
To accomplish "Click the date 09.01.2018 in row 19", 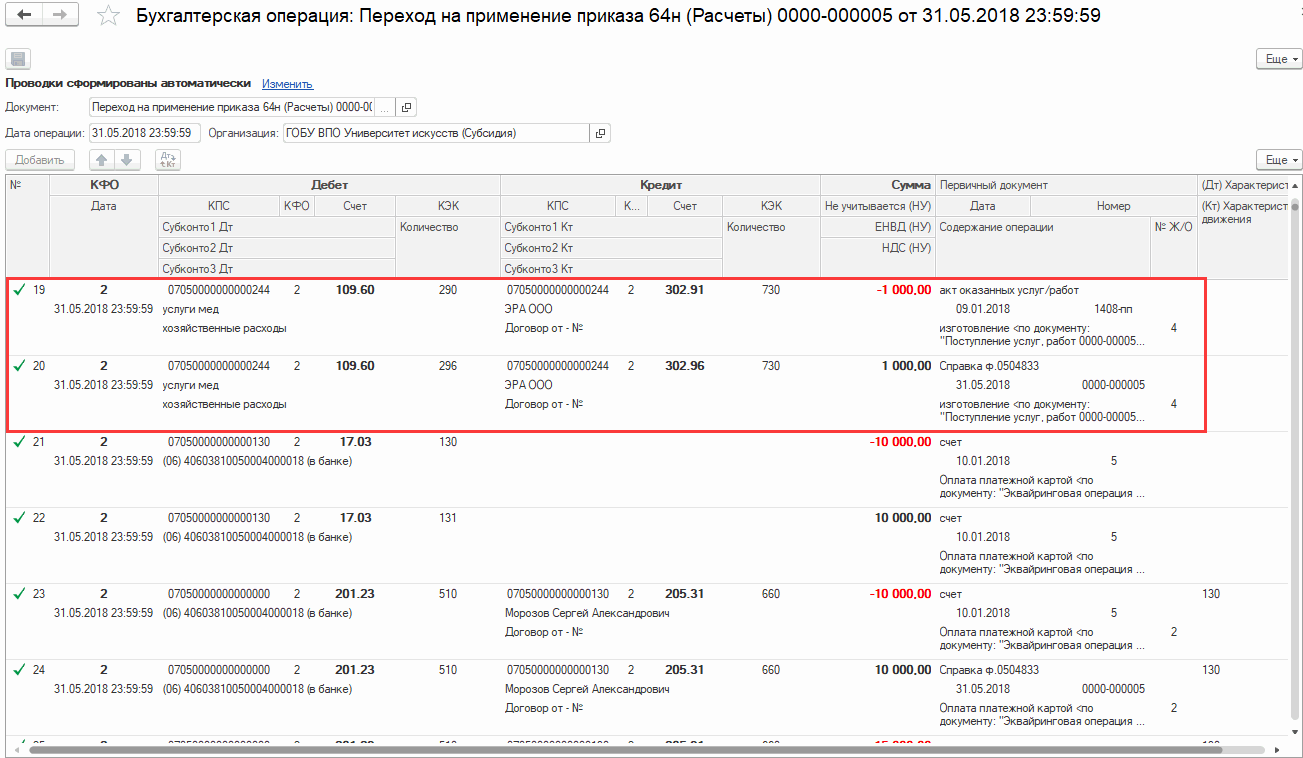I will 983,309.
